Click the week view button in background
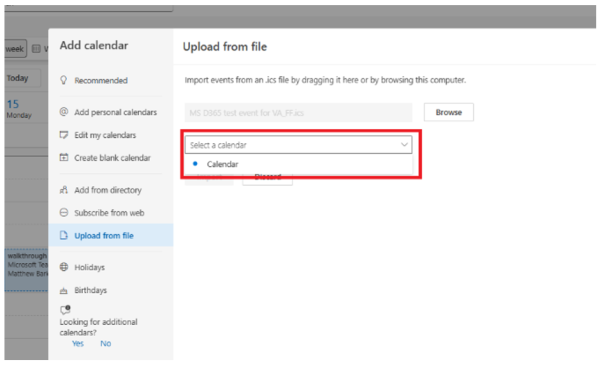600x369 pixels. coord(15,49)
